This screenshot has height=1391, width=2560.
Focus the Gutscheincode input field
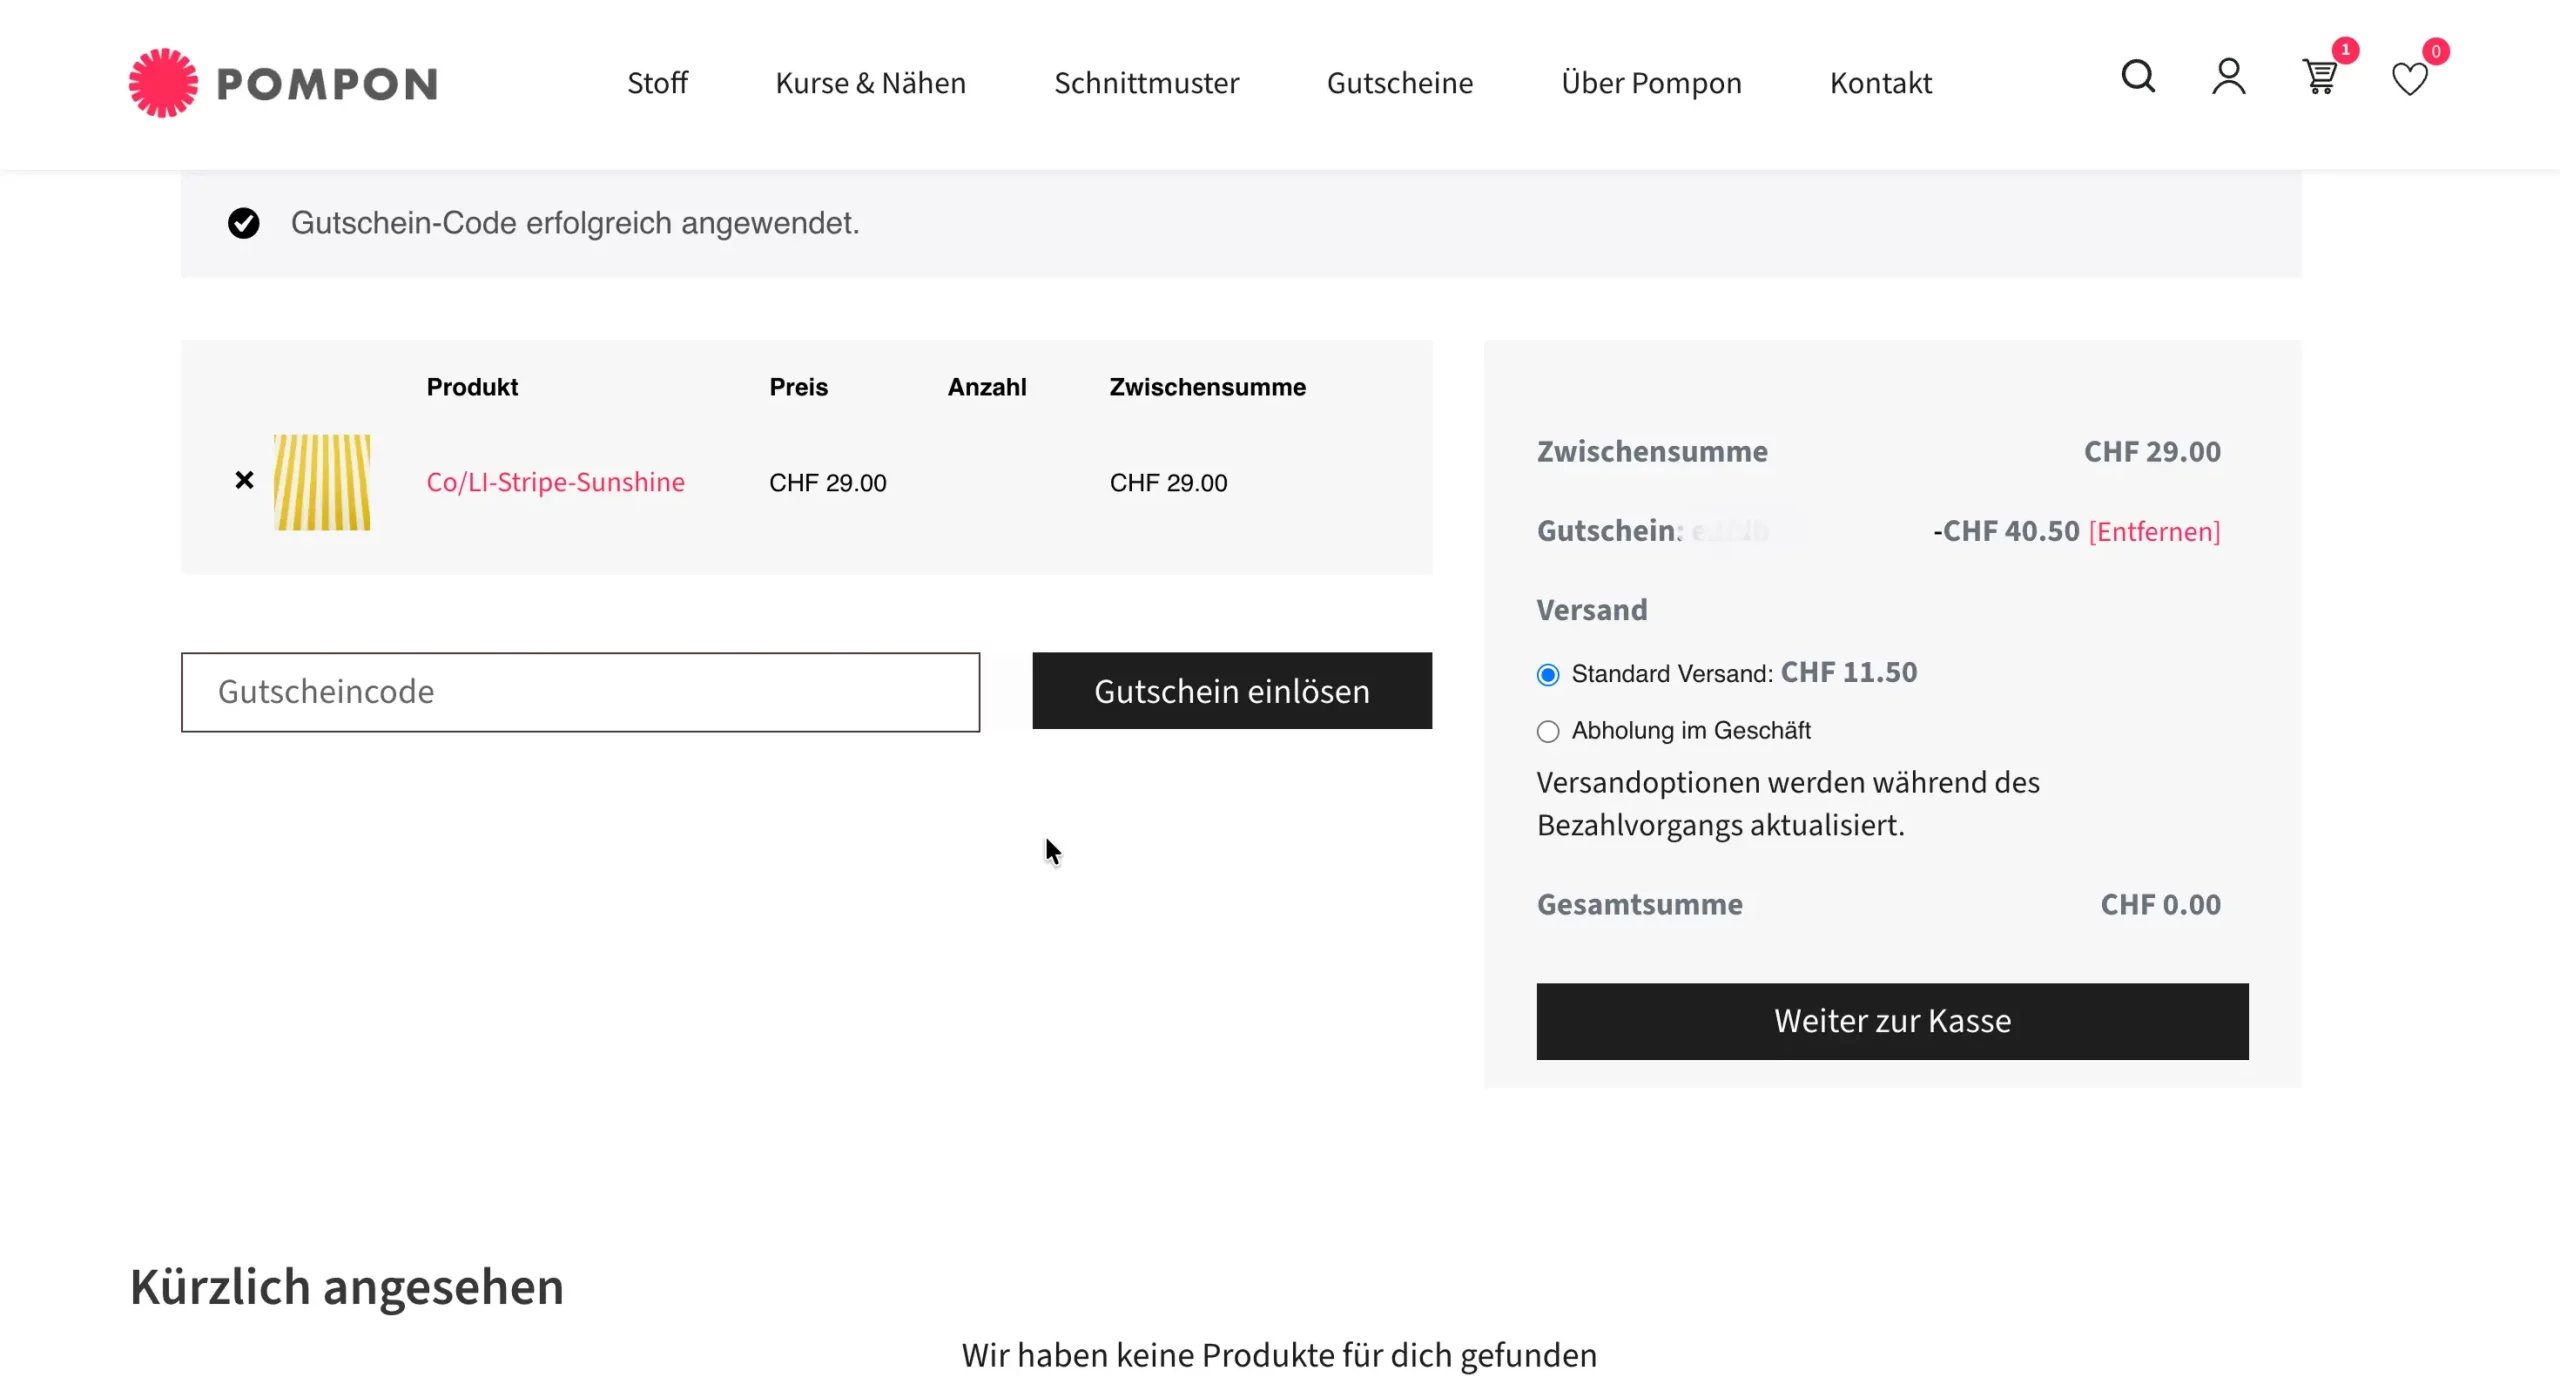click(x=580, y=692)
